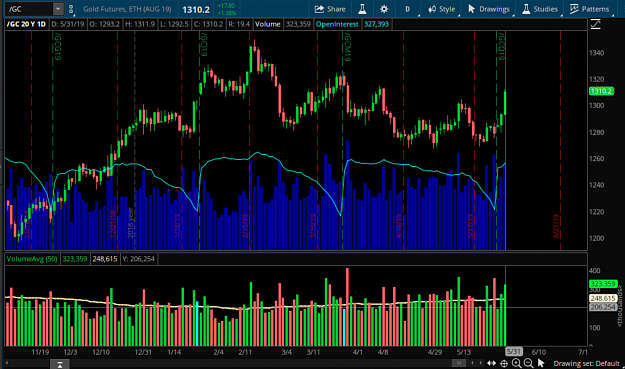Click the +17.80 change value
The image size is (625, 369).
[x=226, y=6]
